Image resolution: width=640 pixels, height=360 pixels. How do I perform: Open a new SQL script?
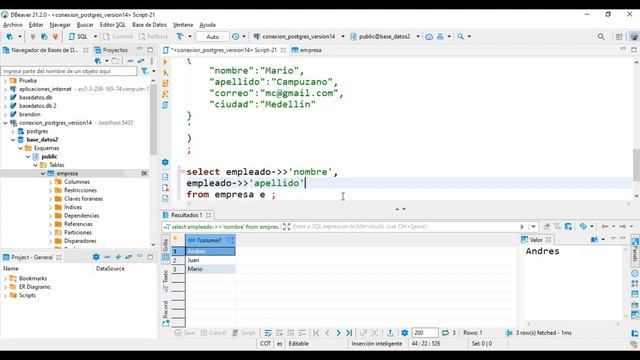(78, 37)
